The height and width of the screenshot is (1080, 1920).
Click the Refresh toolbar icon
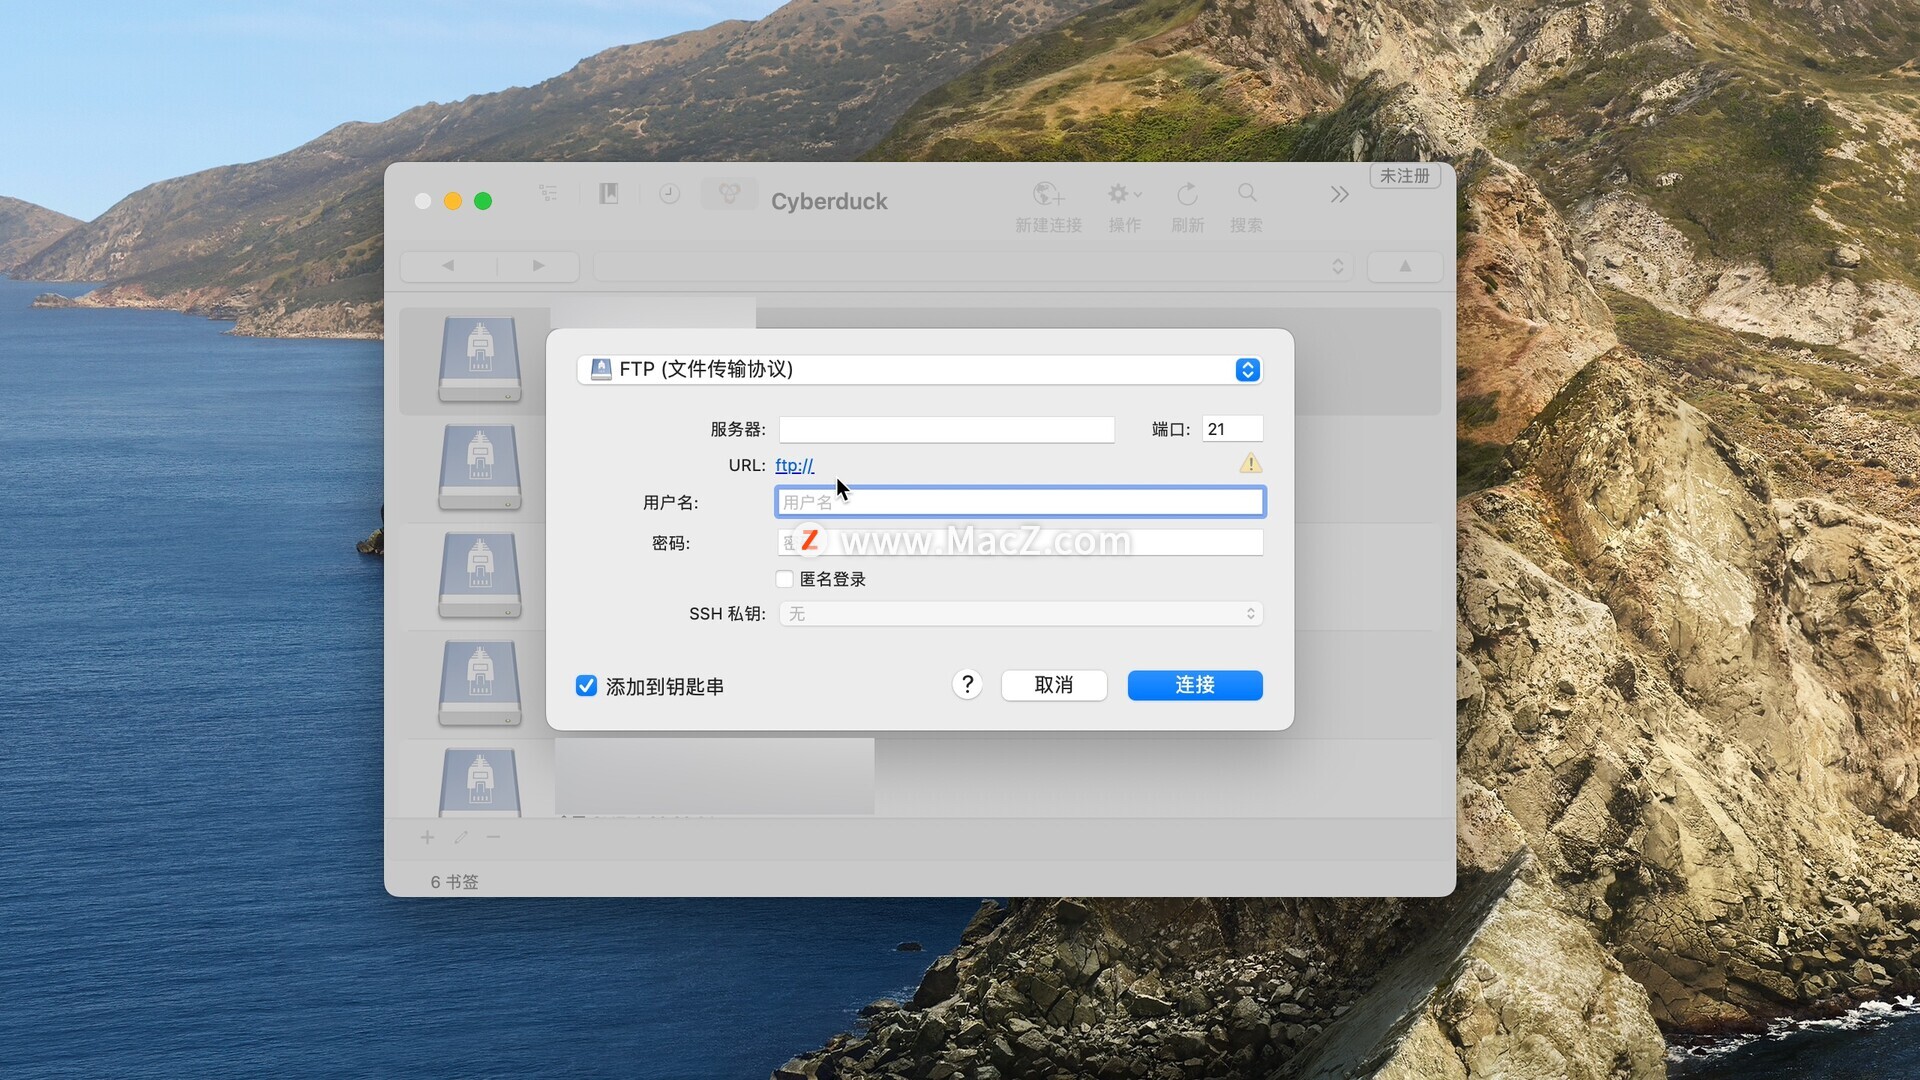tap(1187, 194)
